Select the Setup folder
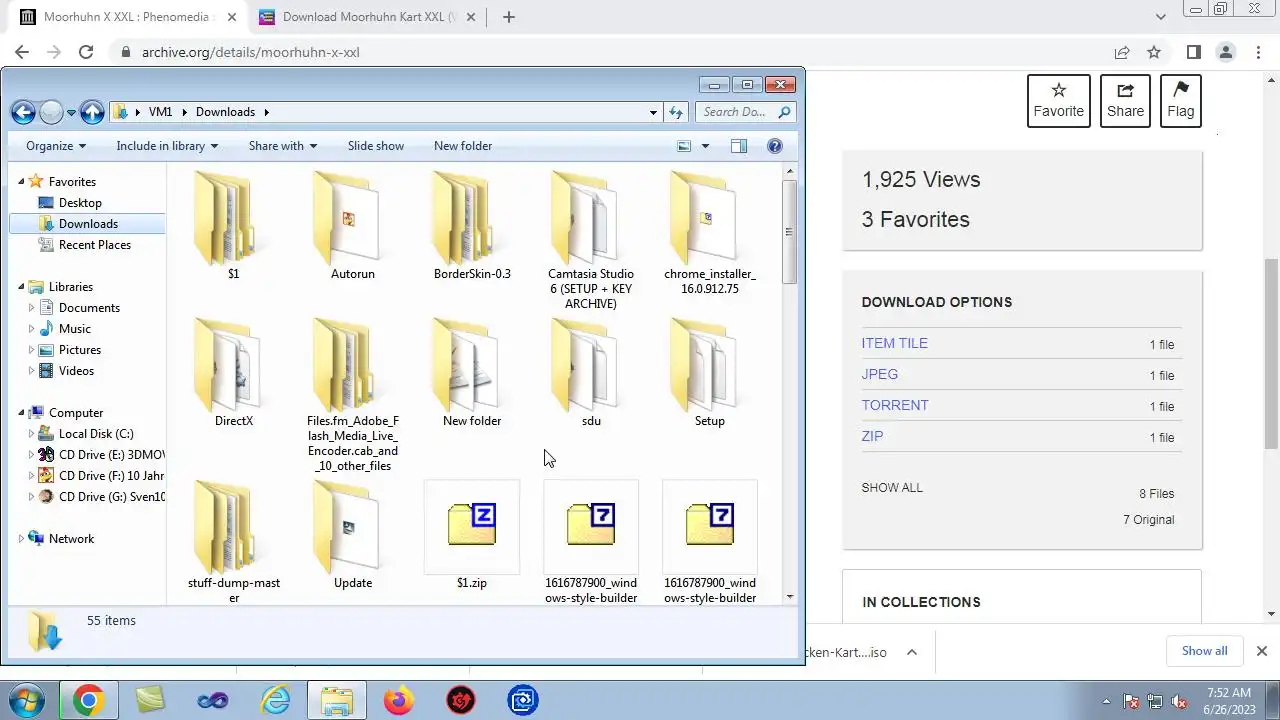 [710, 372]
